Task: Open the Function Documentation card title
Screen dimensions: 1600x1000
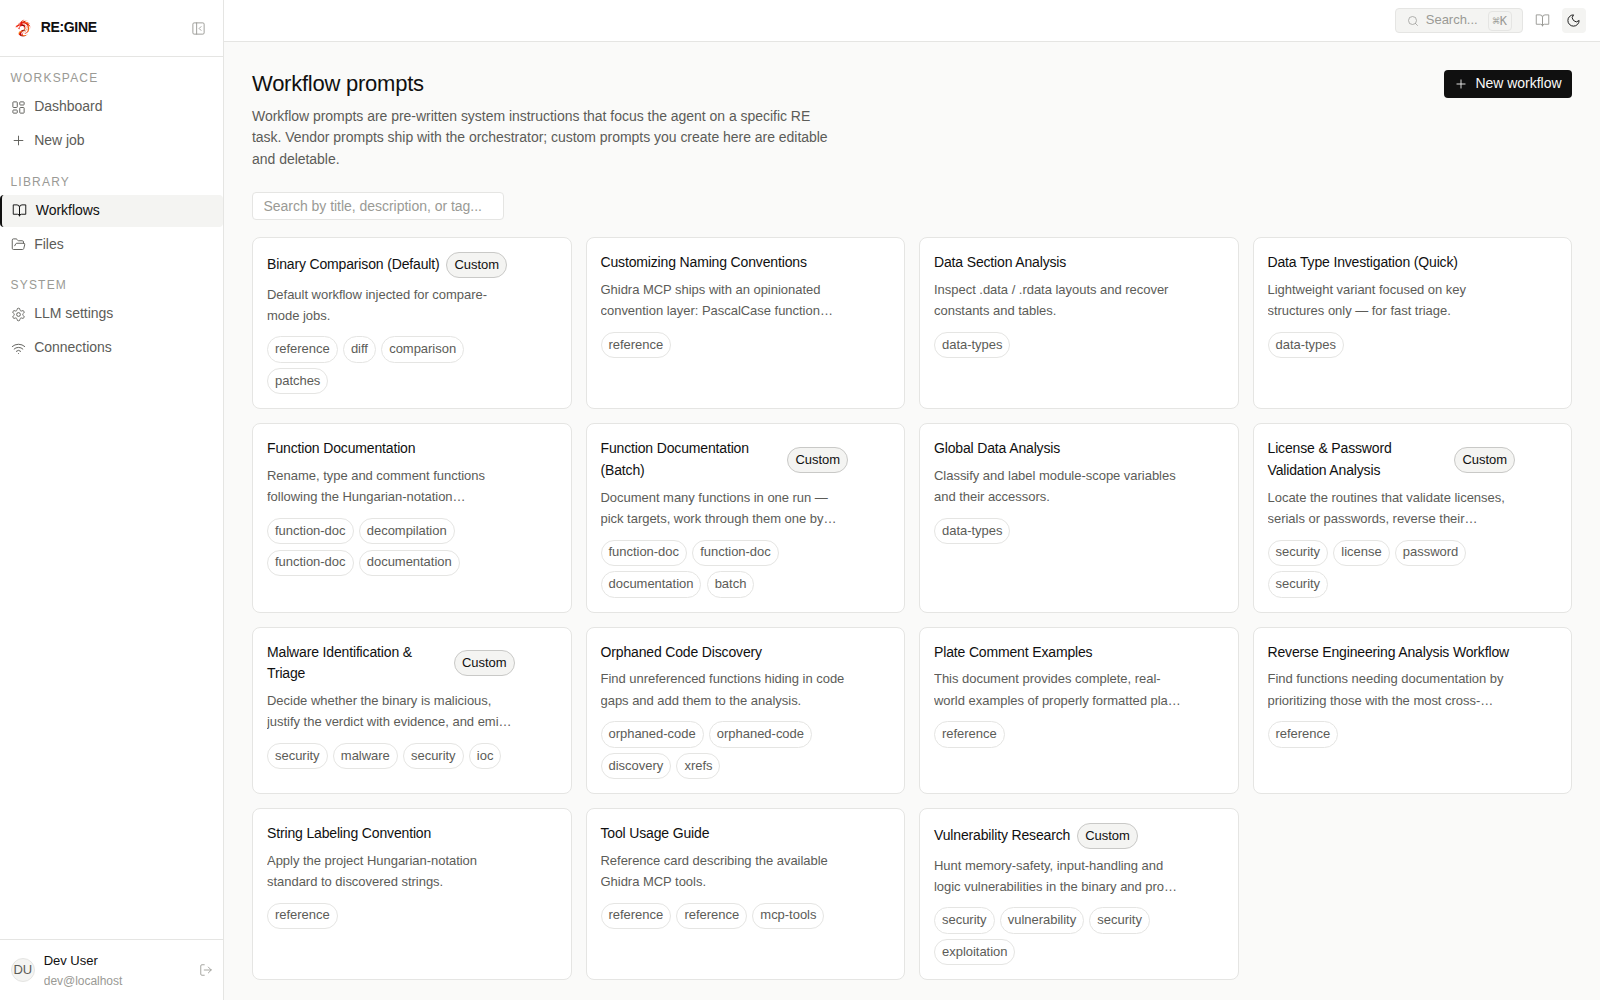Action: click(x=341, y=449)
